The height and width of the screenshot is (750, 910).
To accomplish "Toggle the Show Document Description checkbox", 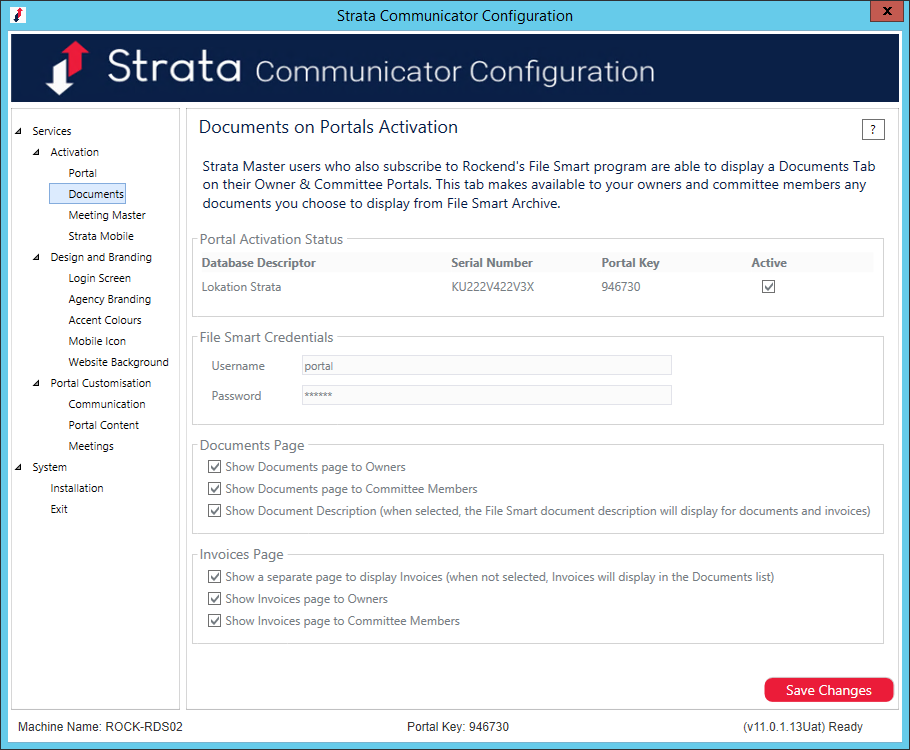I will point(215,511).
